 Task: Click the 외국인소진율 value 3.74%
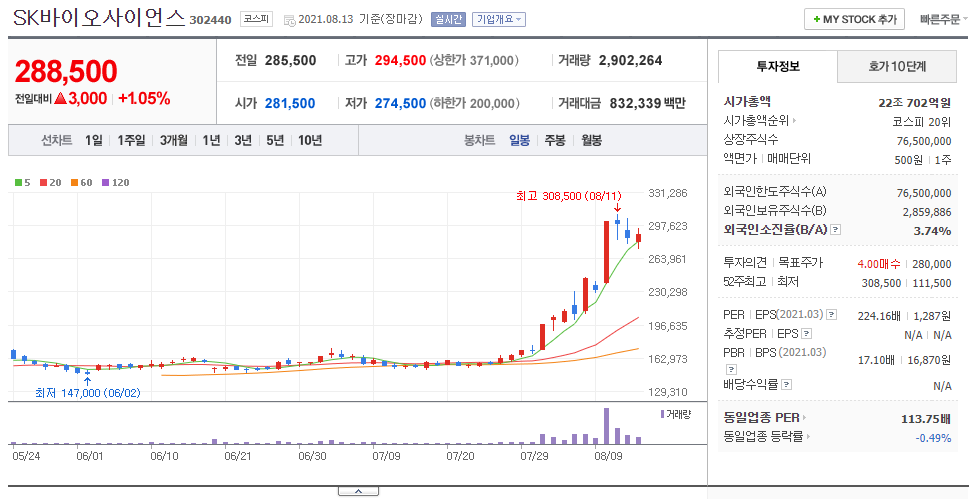(932, 231)
